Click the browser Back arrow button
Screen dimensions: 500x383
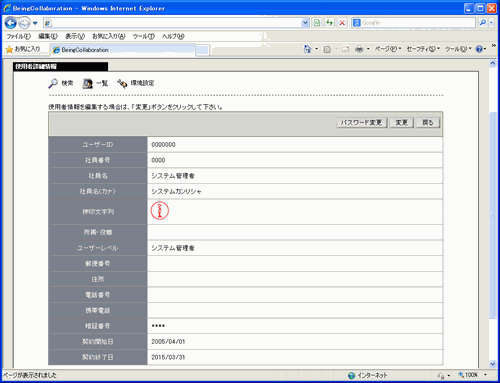(11, 23)
